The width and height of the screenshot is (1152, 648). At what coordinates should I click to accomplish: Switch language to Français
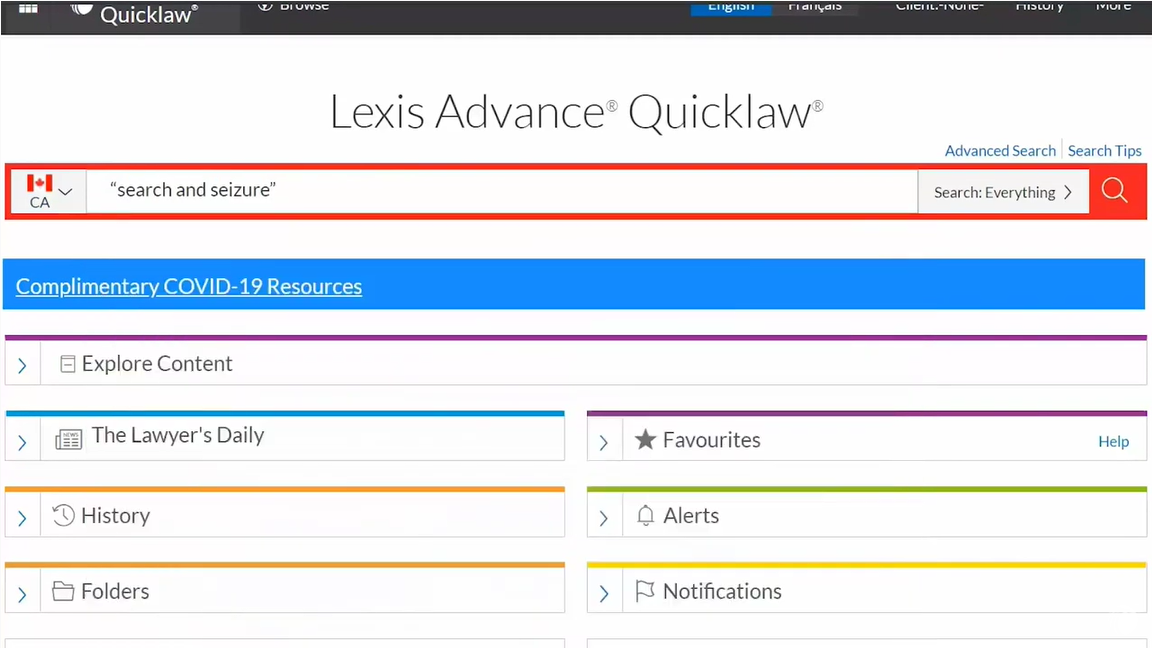pyautogui.click(x=814, y=7)
